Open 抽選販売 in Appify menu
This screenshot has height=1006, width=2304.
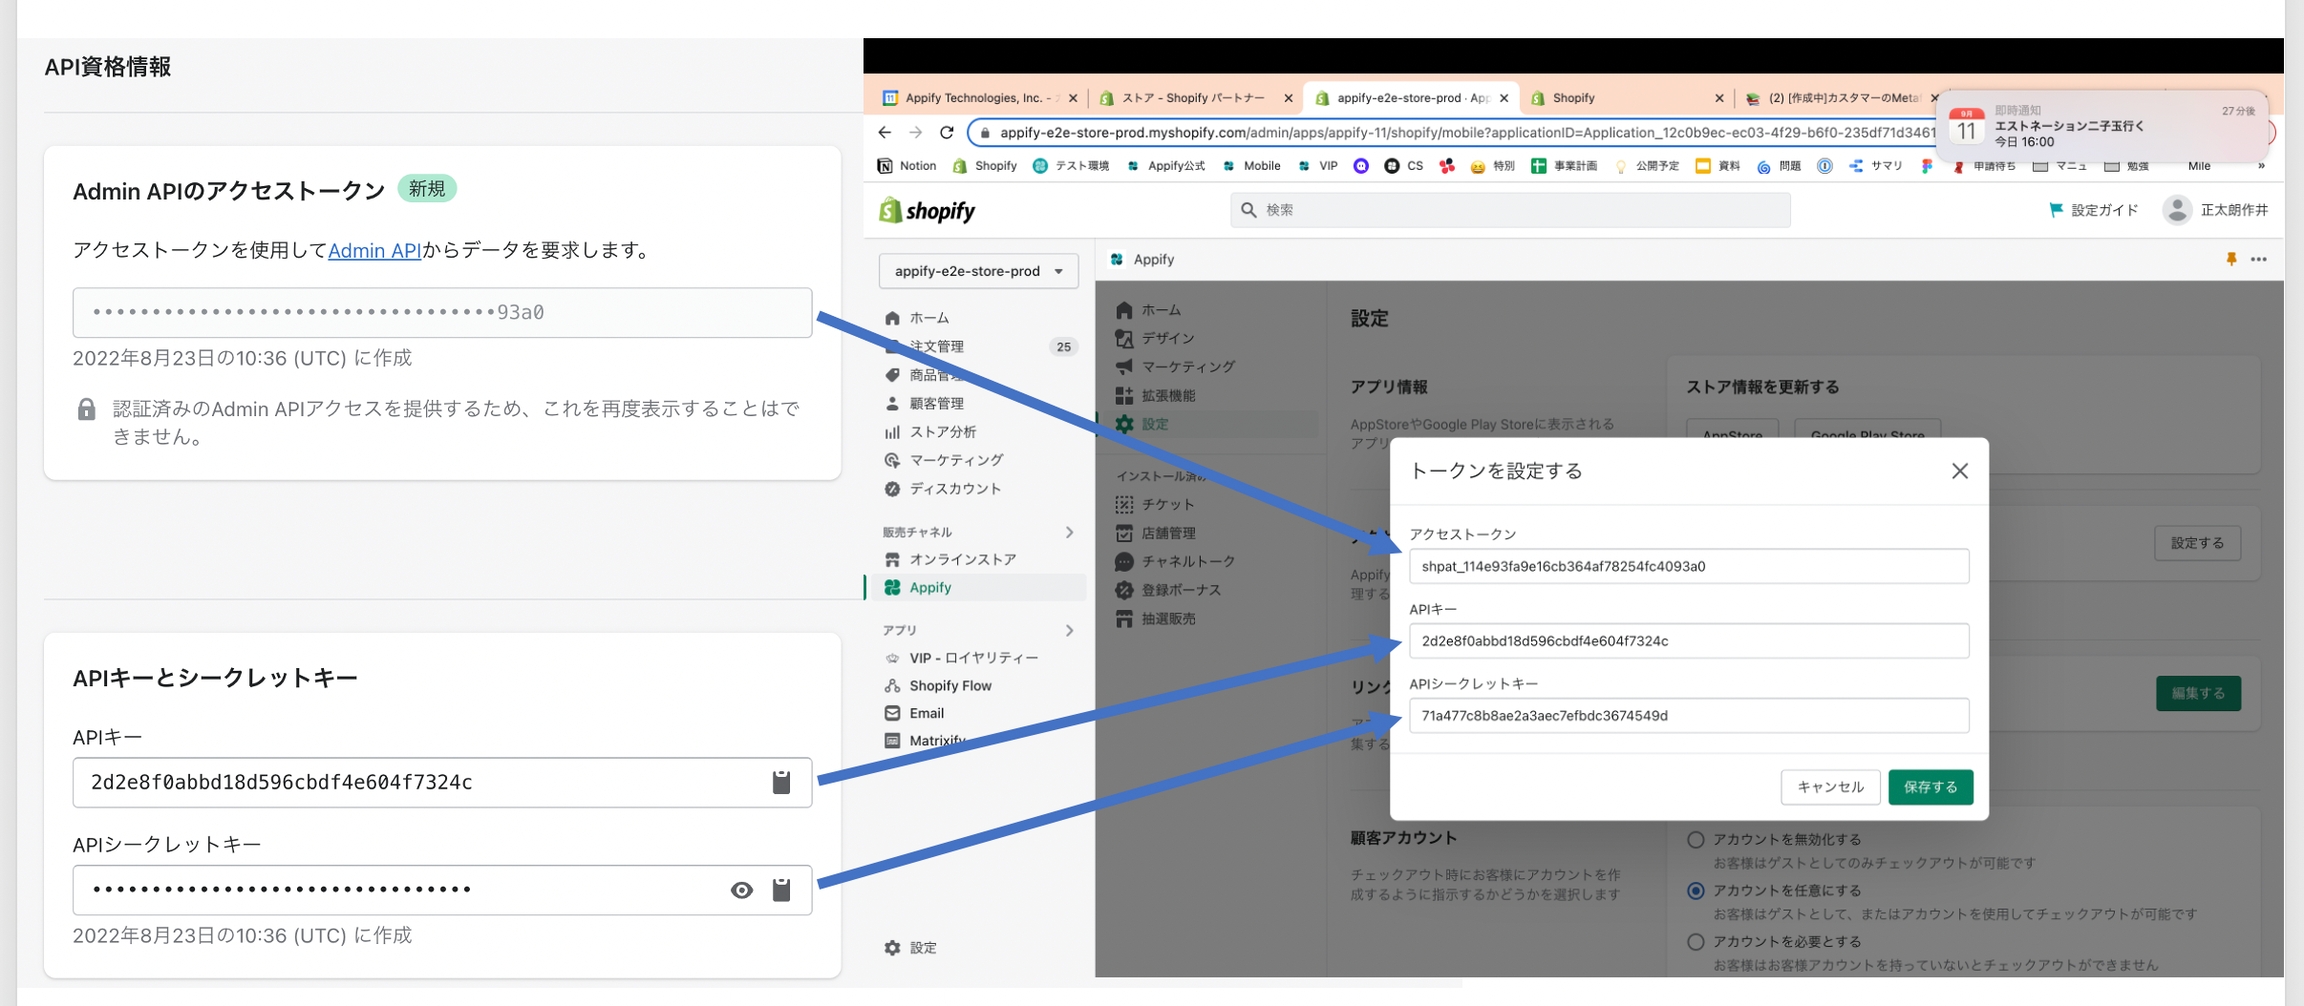click(1156, 619)
